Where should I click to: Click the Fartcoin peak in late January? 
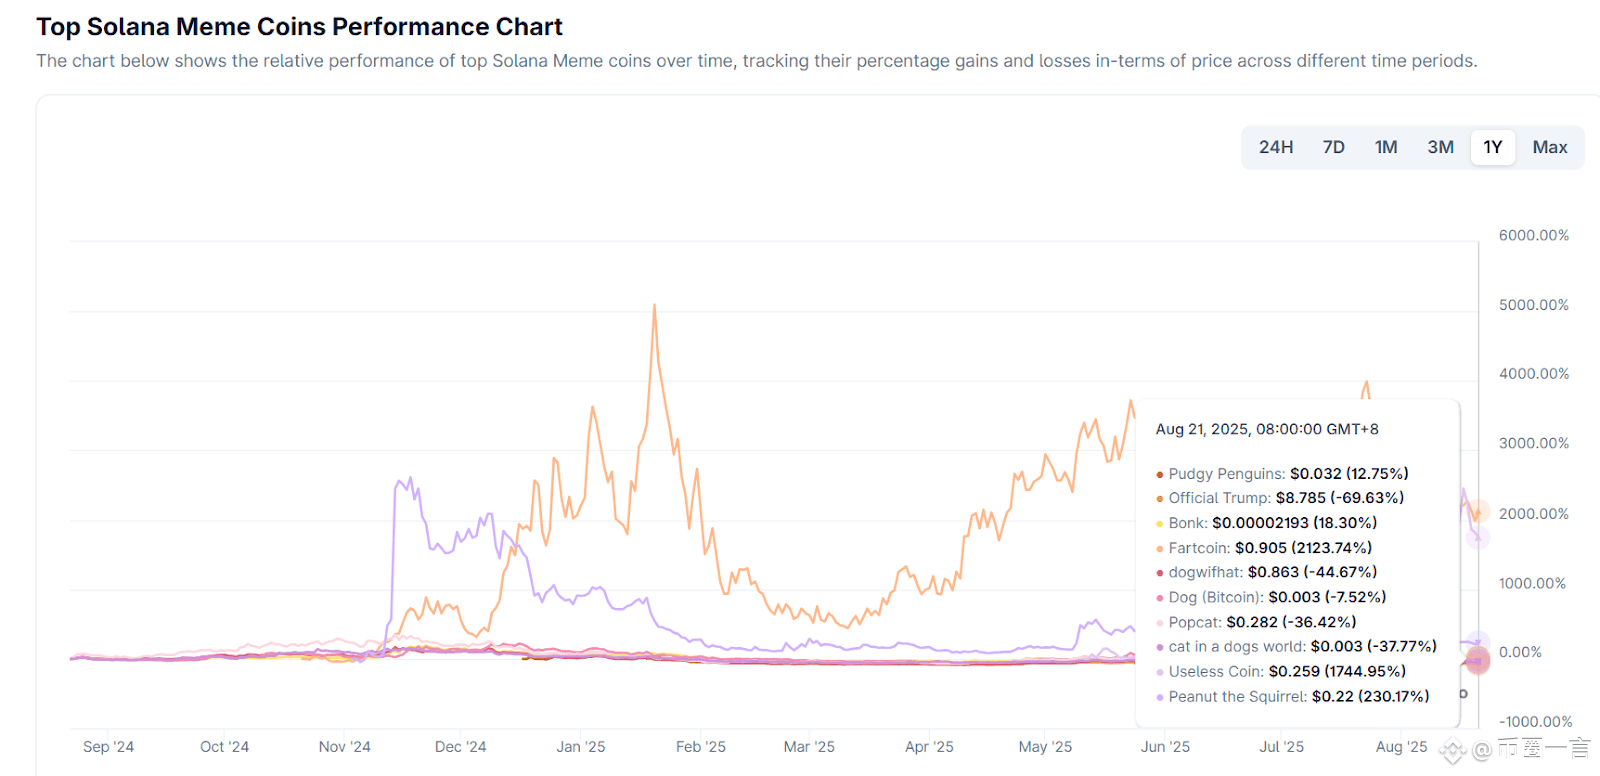point(655,306)
